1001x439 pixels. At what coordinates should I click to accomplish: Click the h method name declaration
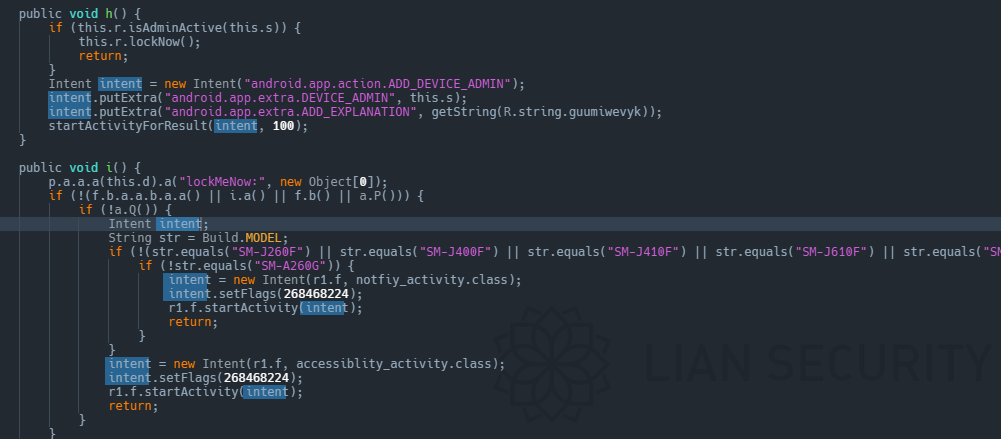click(109, 14)
